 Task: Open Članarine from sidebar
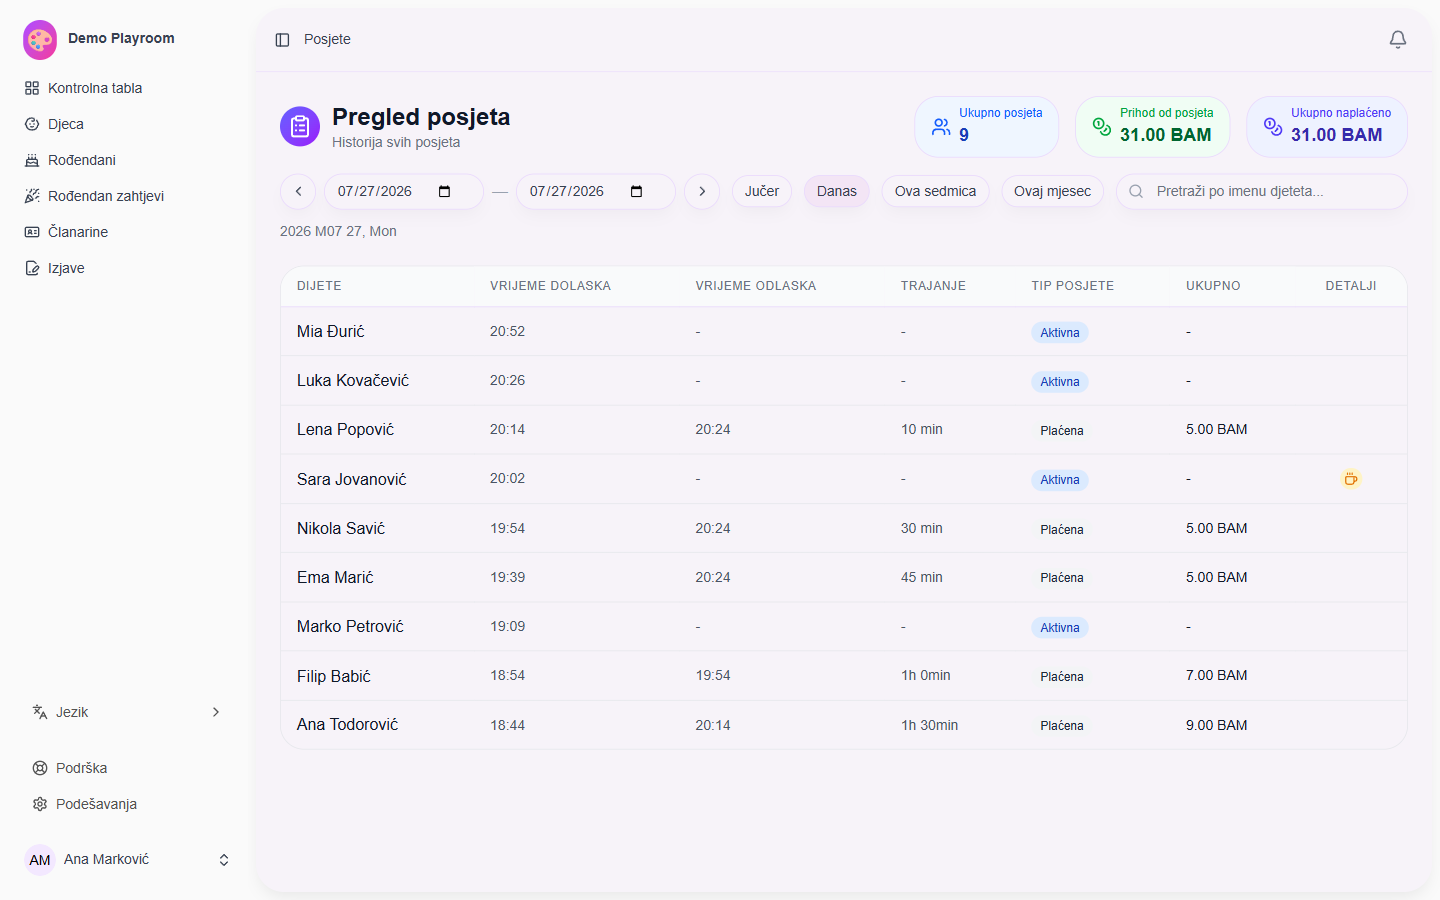(126, 232)
